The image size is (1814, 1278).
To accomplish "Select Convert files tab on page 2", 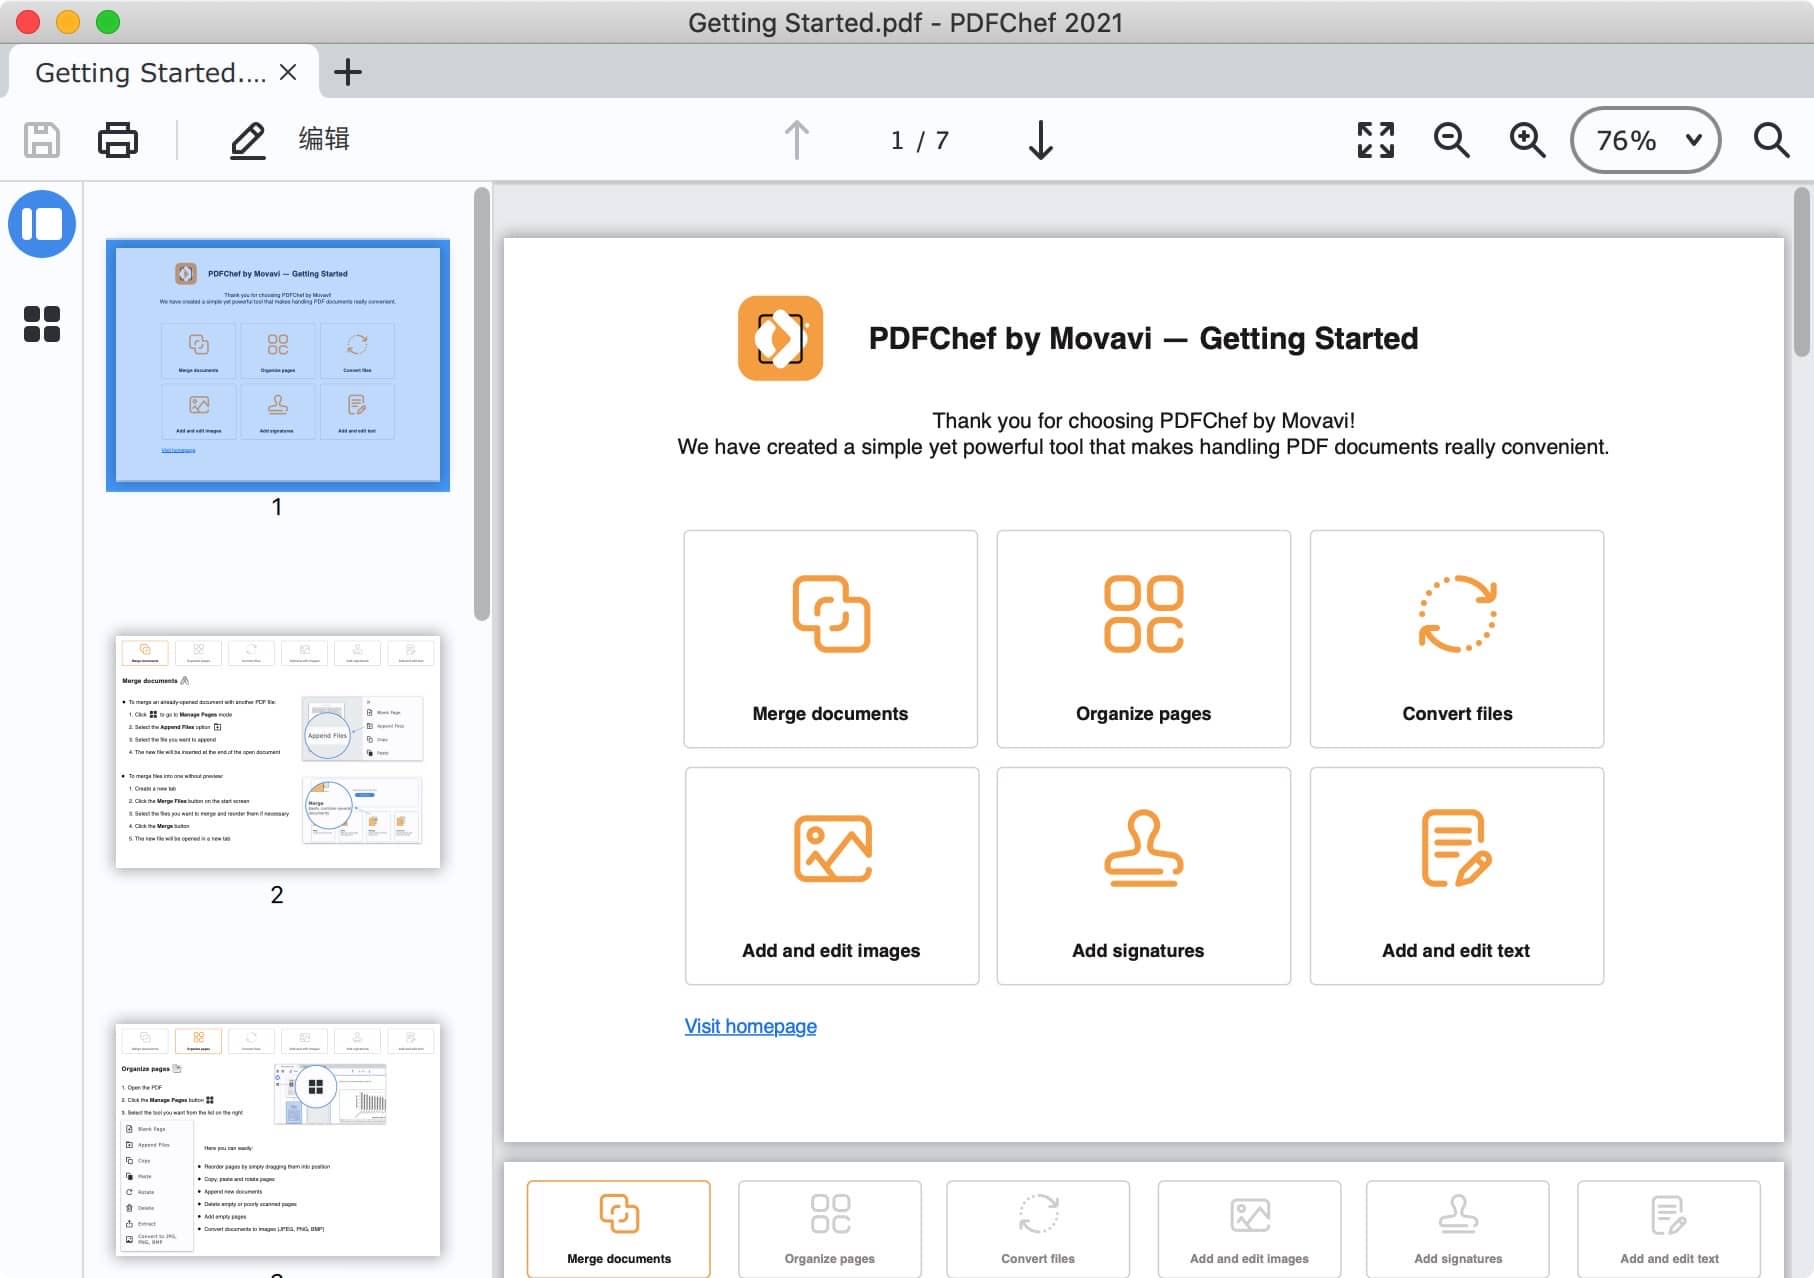I will click(x=1038, y=1229).
